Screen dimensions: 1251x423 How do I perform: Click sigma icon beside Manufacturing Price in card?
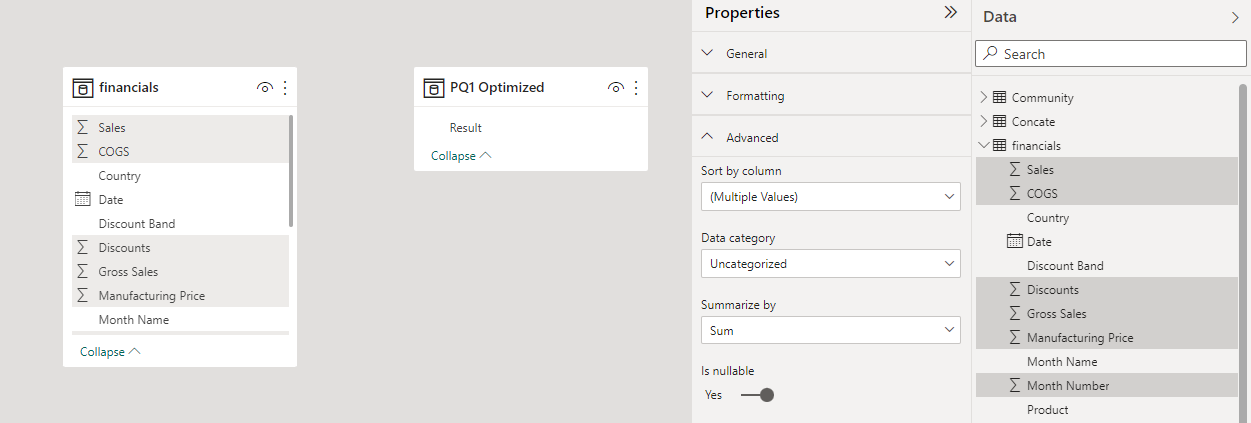82,296
